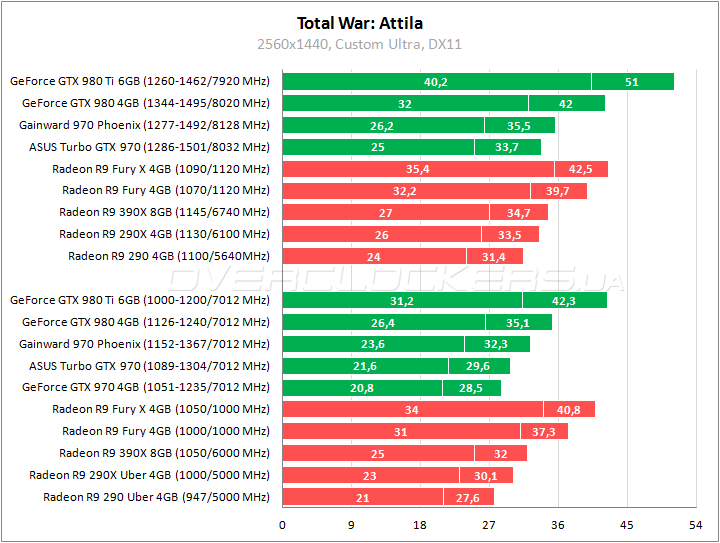Click the red bar segment showing 42,5

coord(581,169)
